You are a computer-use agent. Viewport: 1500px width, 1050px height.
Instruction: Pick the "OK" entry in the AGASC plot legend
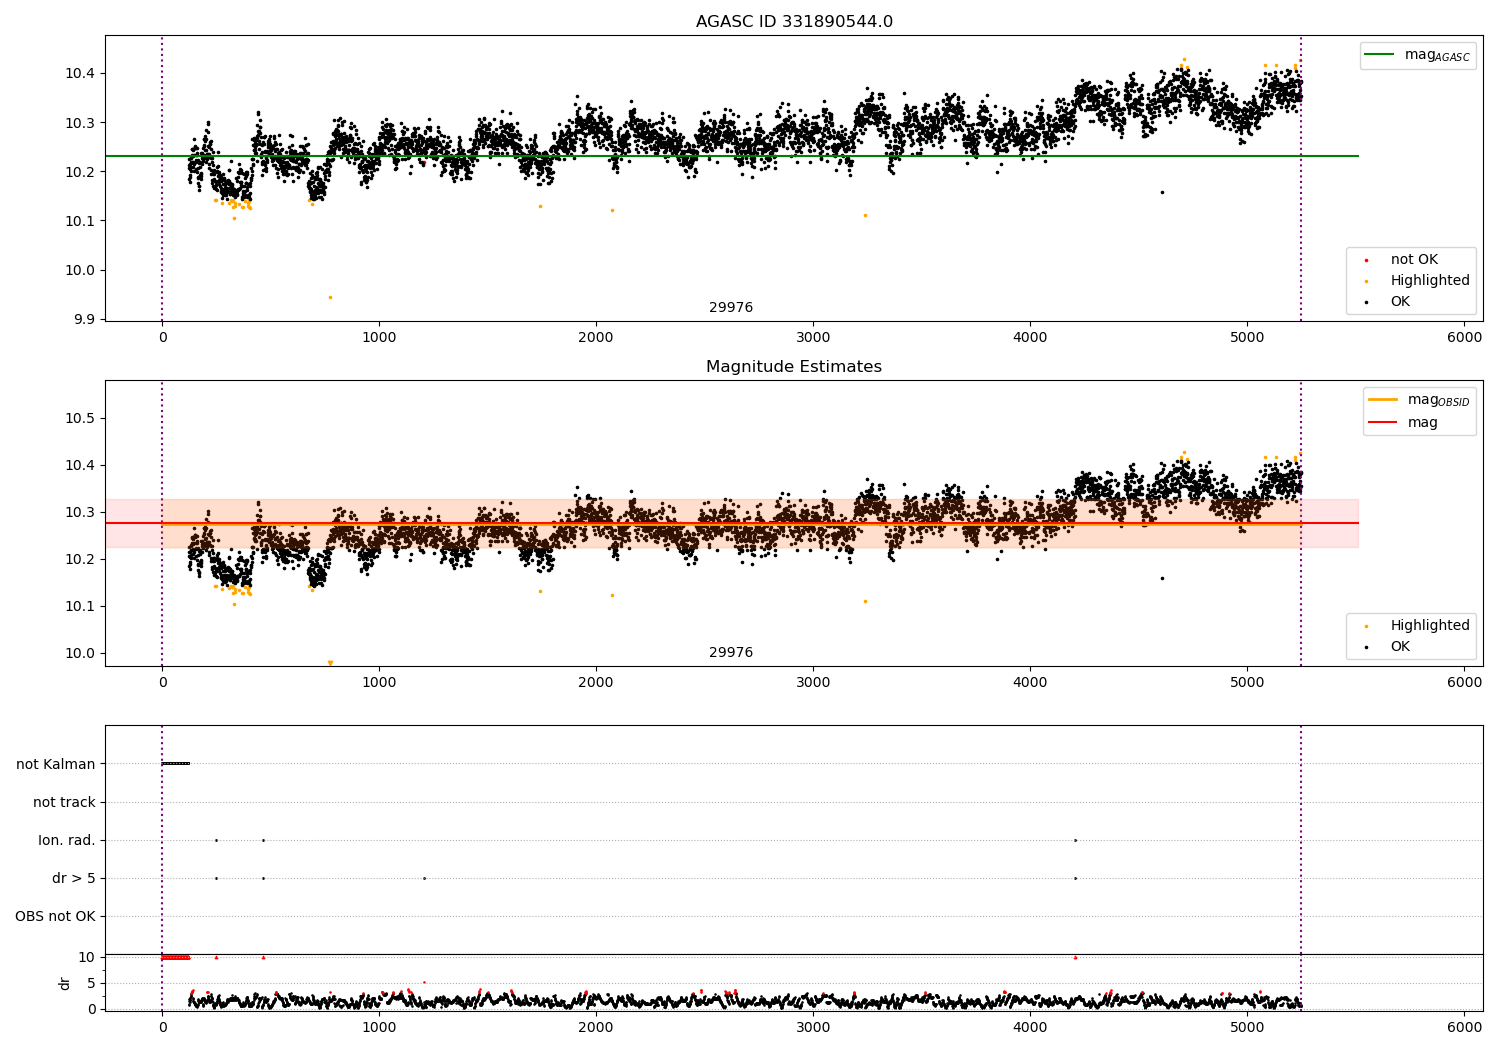tap(1400, 302)
